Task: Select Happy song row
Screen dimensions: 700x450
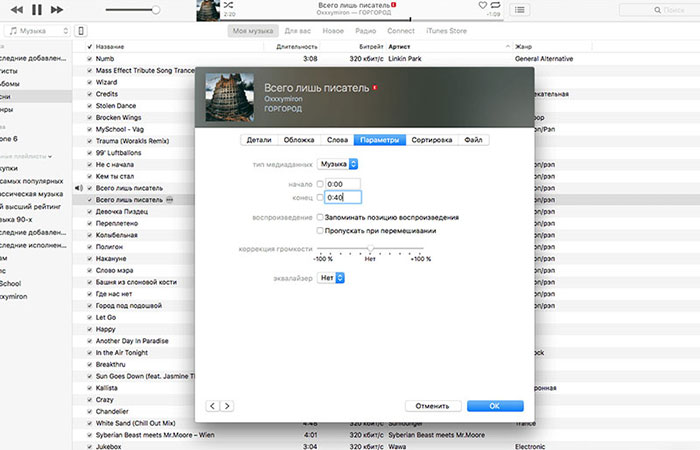Action: coord(105,329)
